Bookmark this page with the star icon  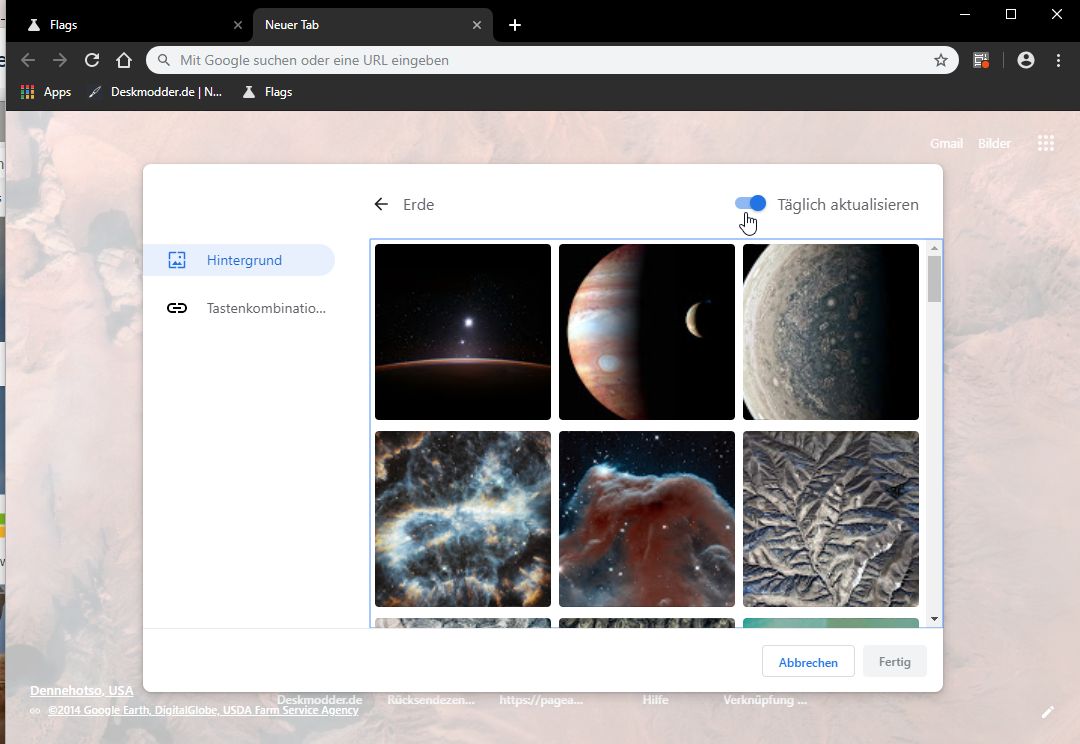pyautogui.click(x=941, y=61)
